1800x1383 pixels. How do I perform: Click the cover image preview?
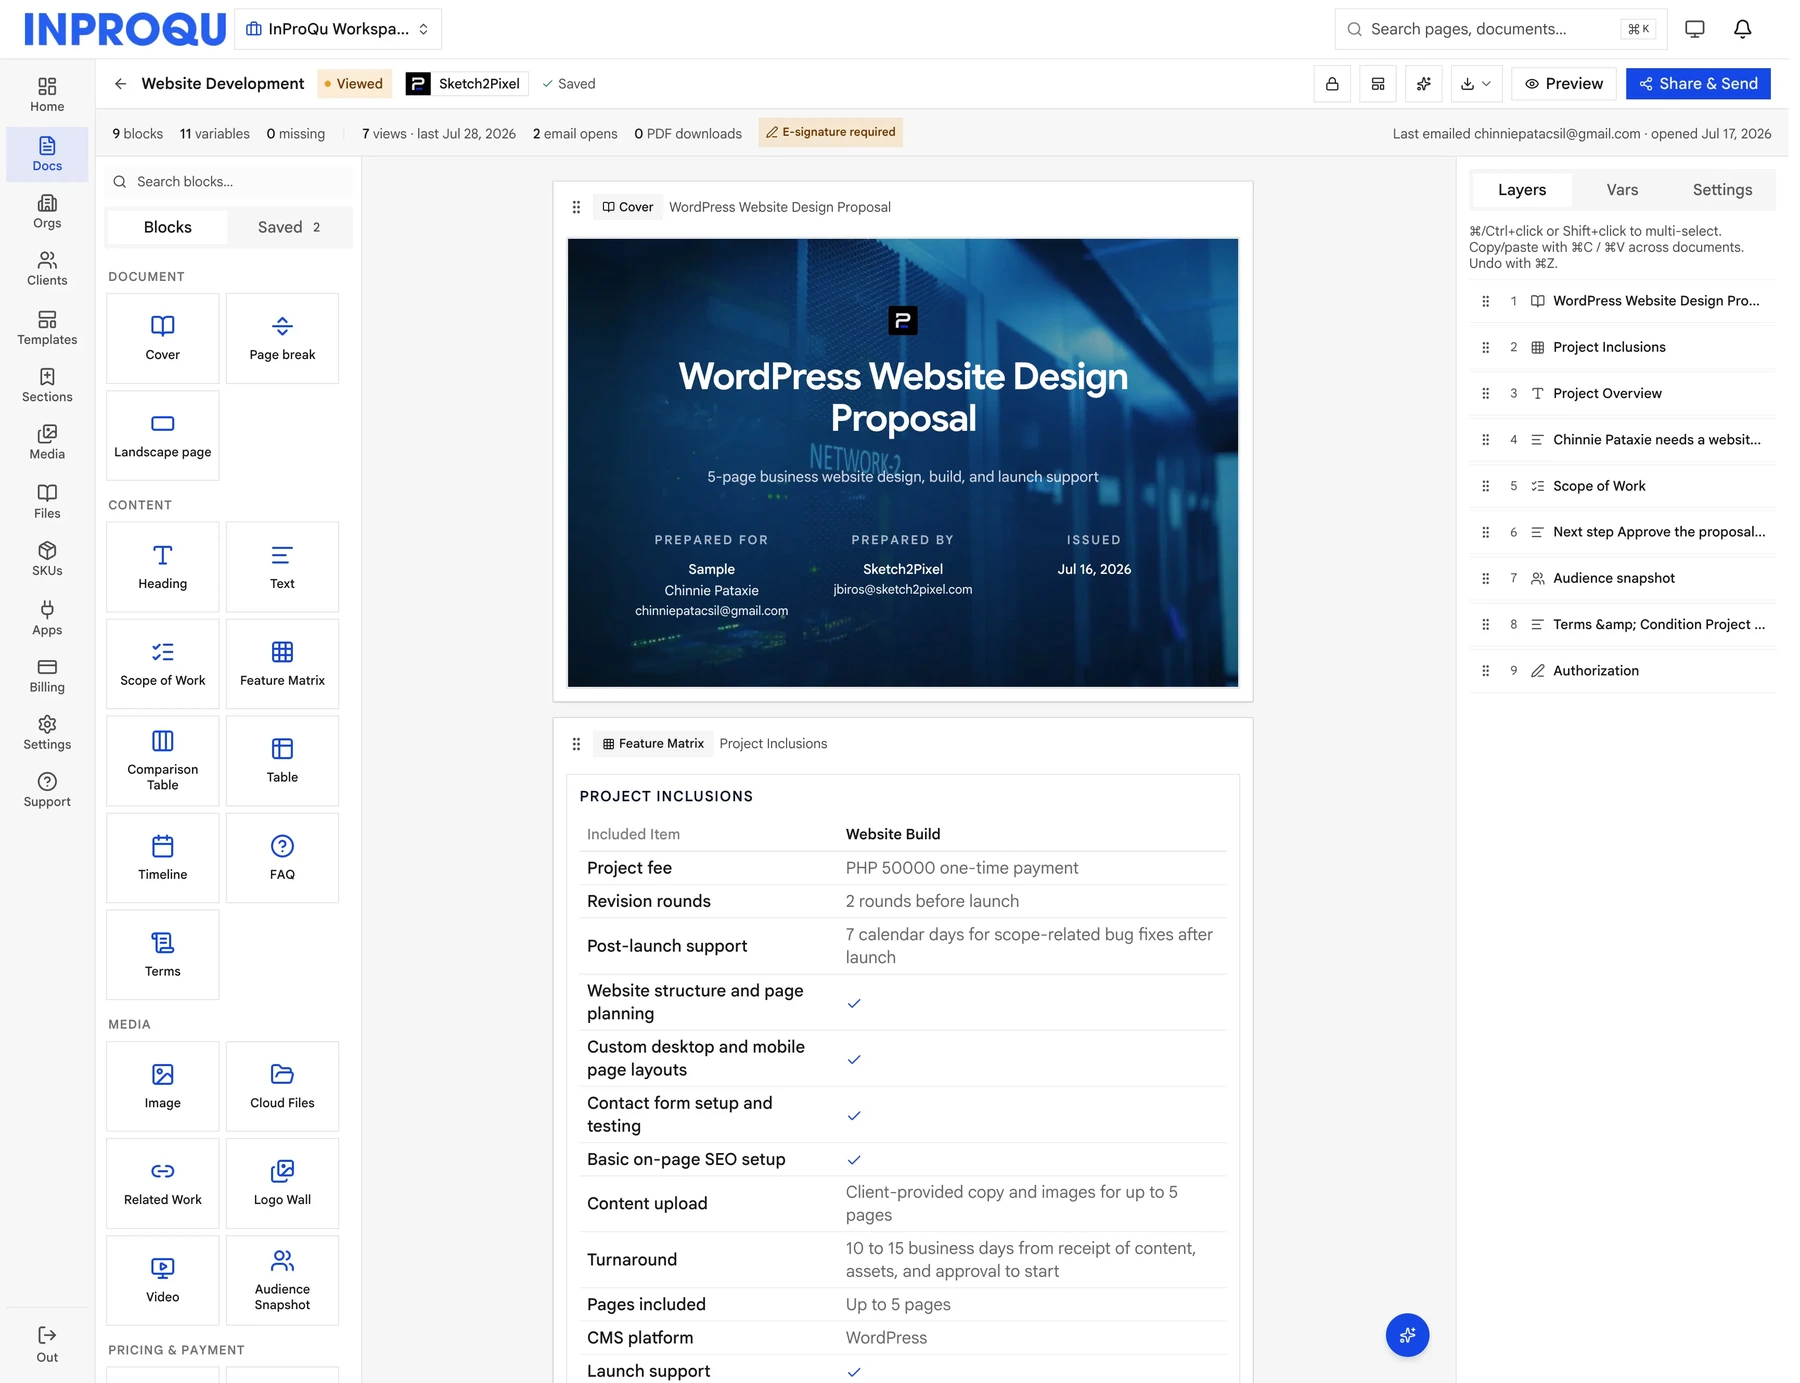pyautogui.click(x=903, y=462)
